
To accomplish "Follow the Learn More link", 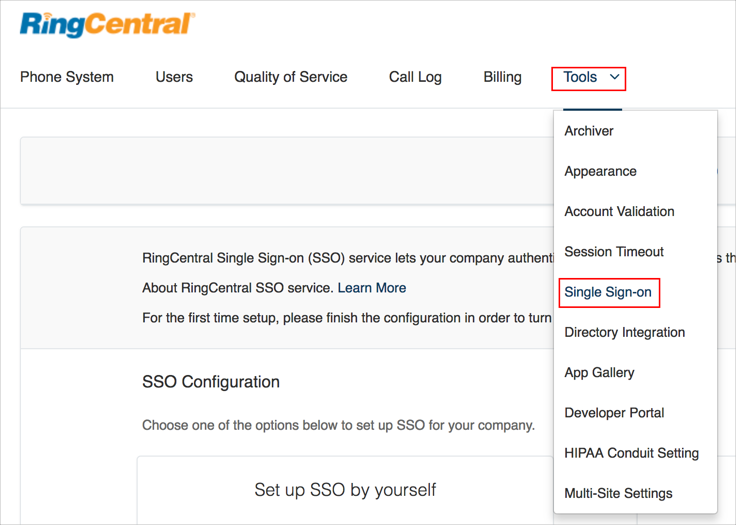I will pos(372,288).
